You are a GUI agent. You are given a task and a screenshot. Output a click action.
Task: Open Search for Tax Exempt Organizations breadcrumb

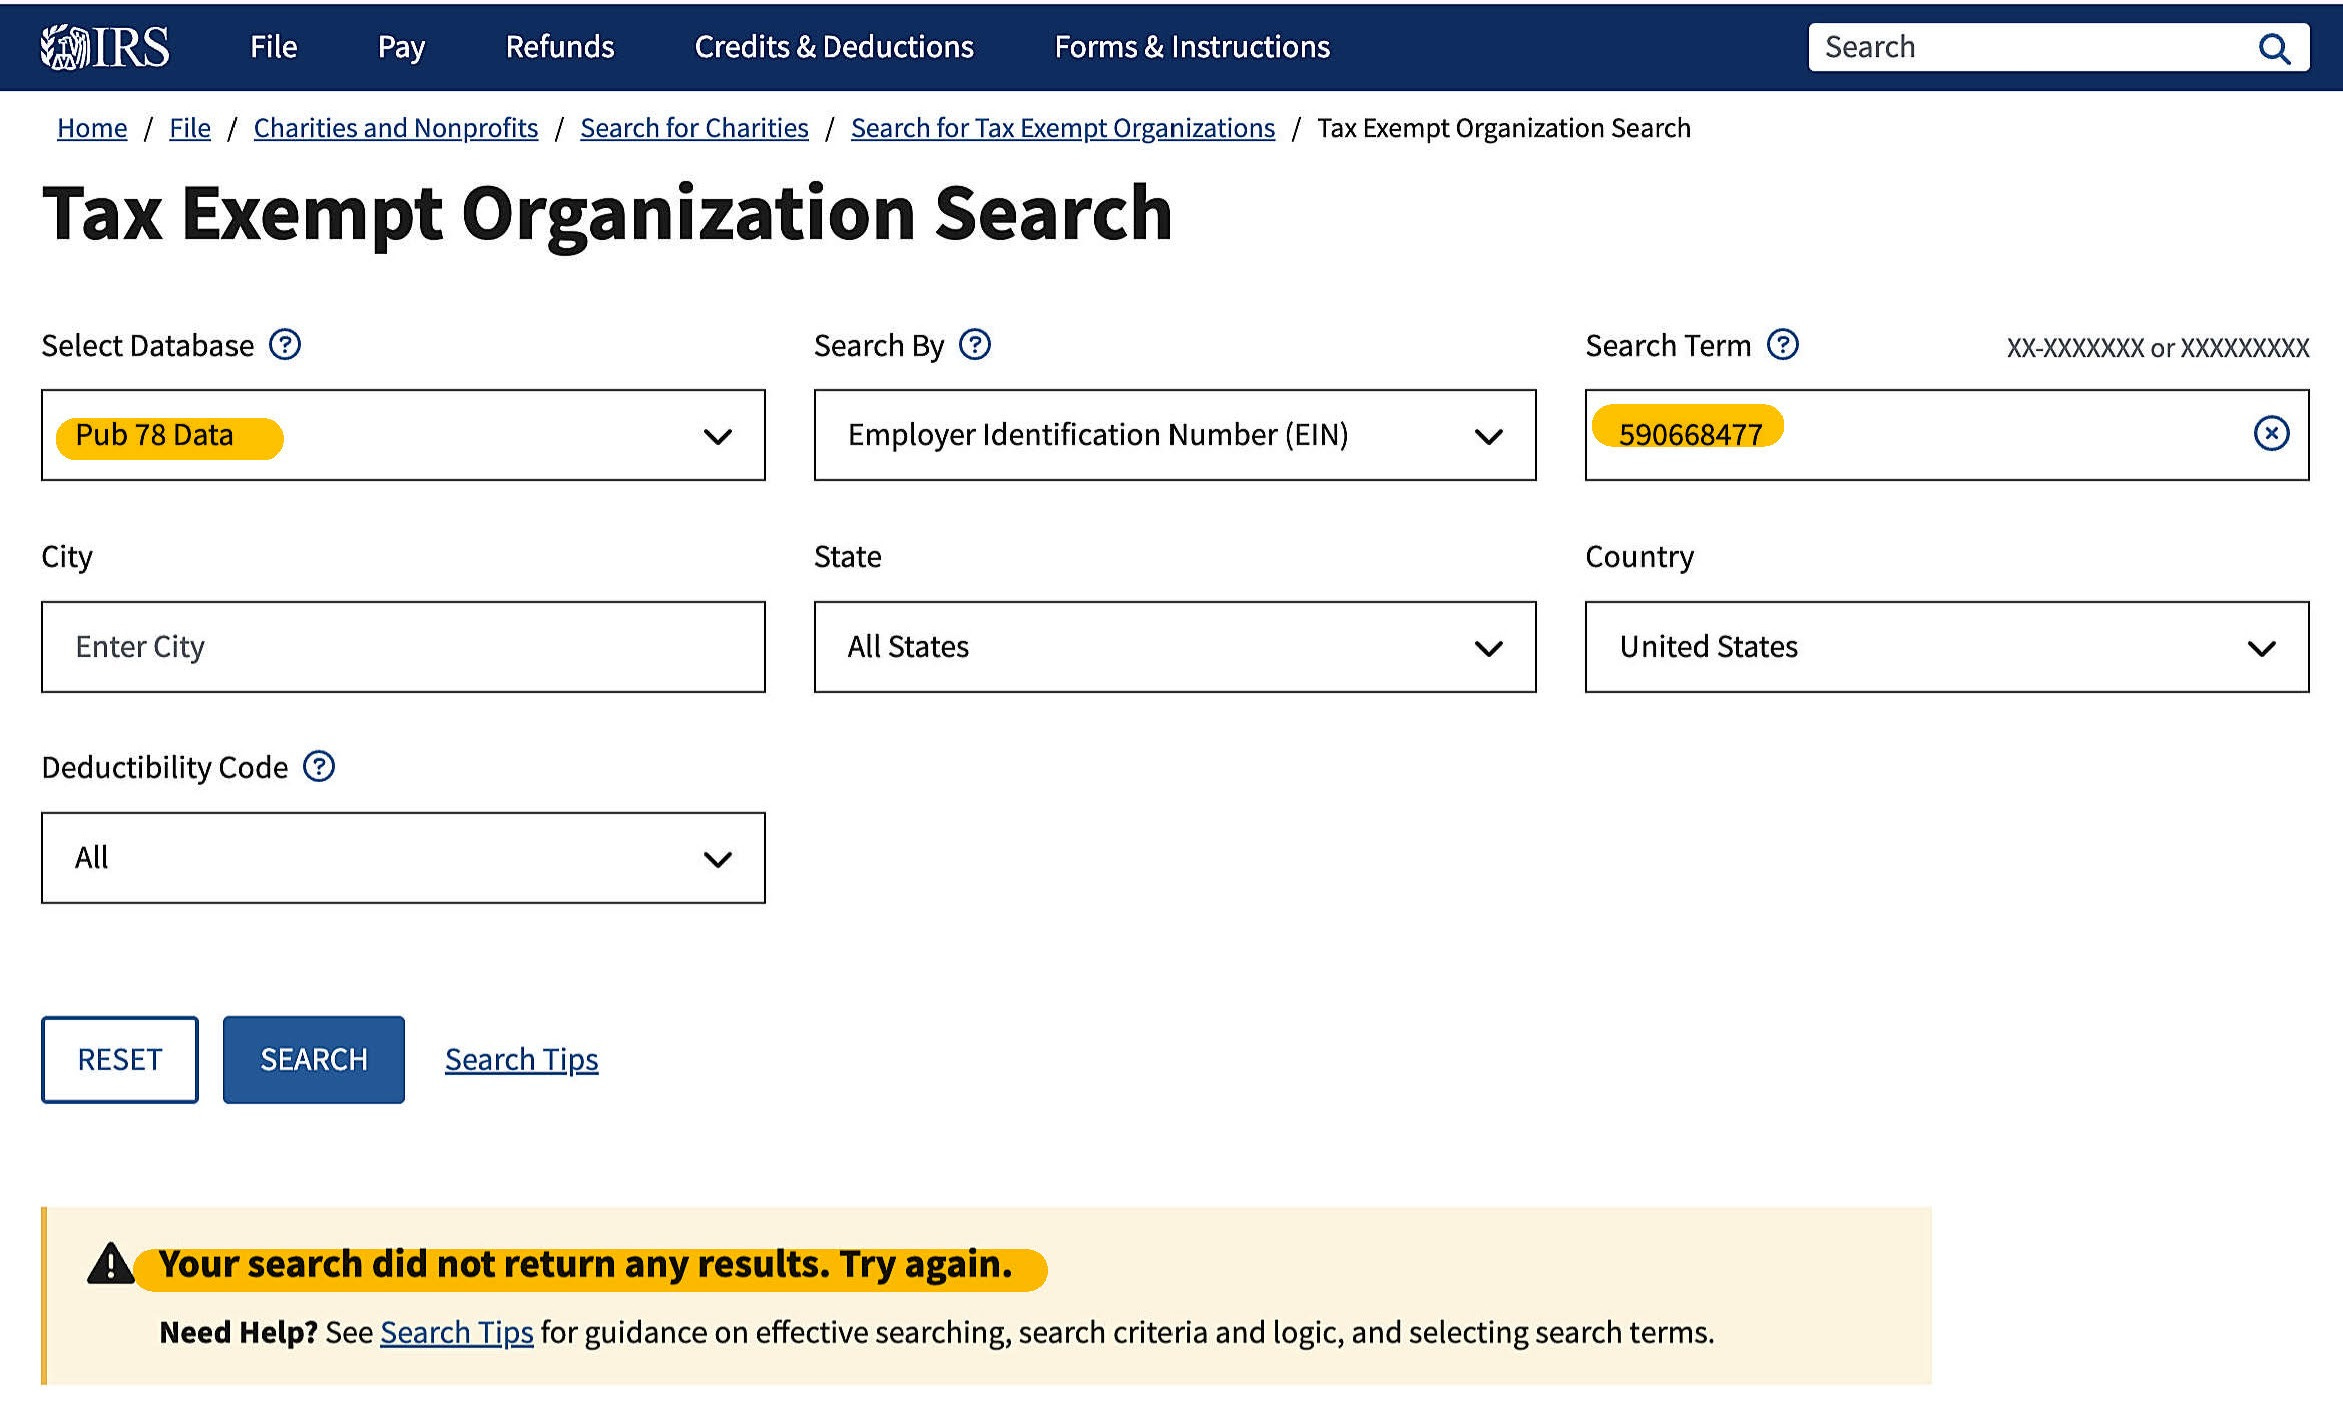(1063, 128)
